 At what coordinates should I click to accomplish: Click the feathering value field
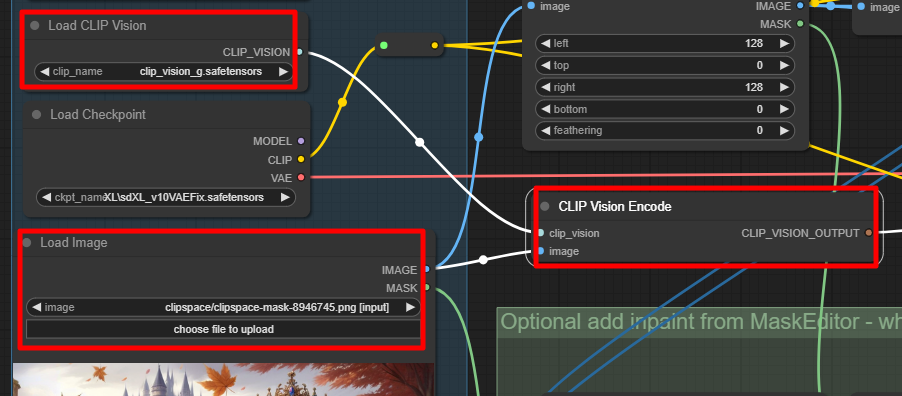[664, 130]
